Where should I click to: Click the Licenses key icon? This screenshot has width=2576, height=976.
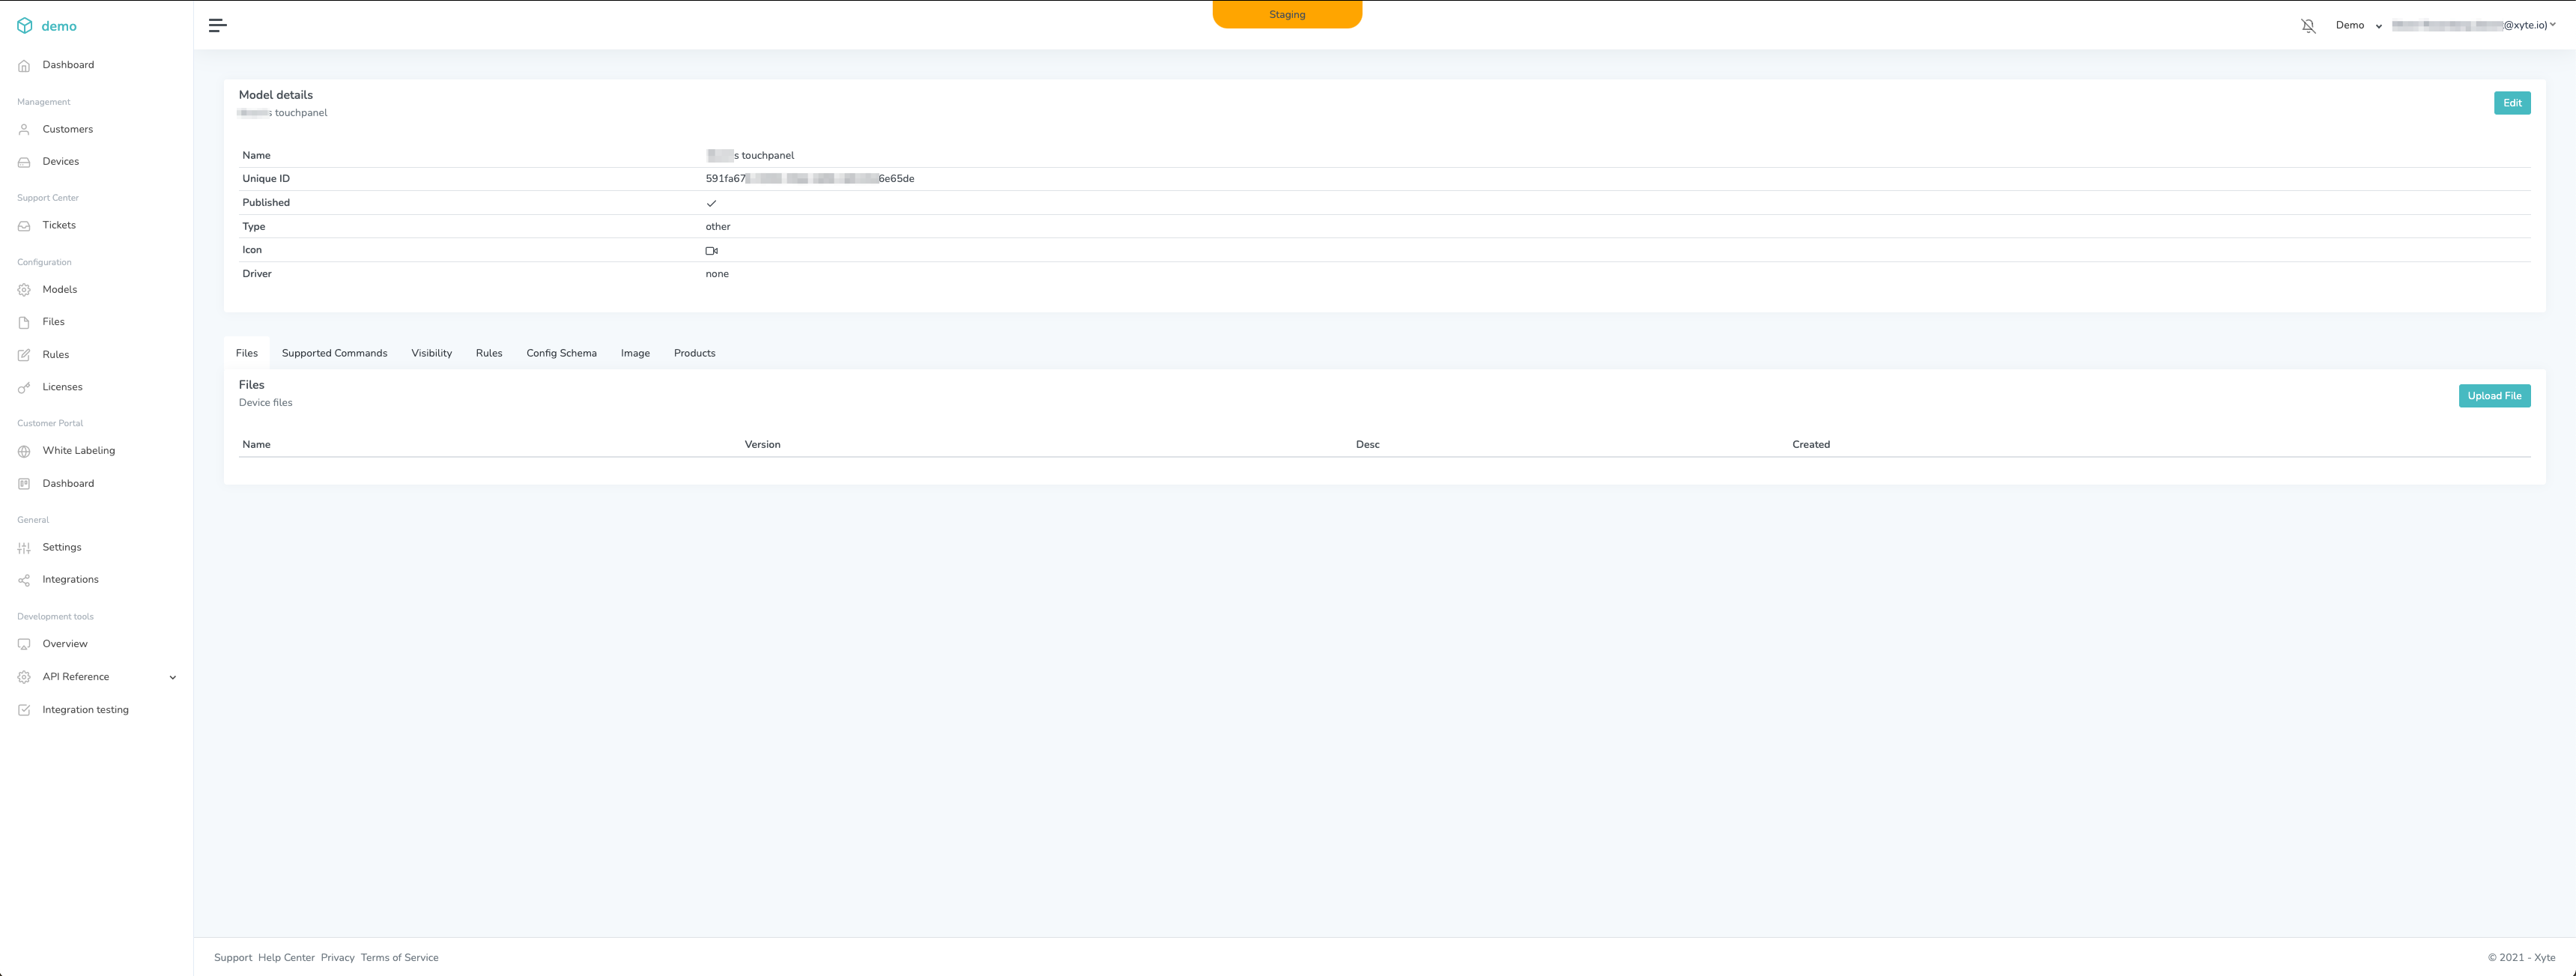(24, 388)
